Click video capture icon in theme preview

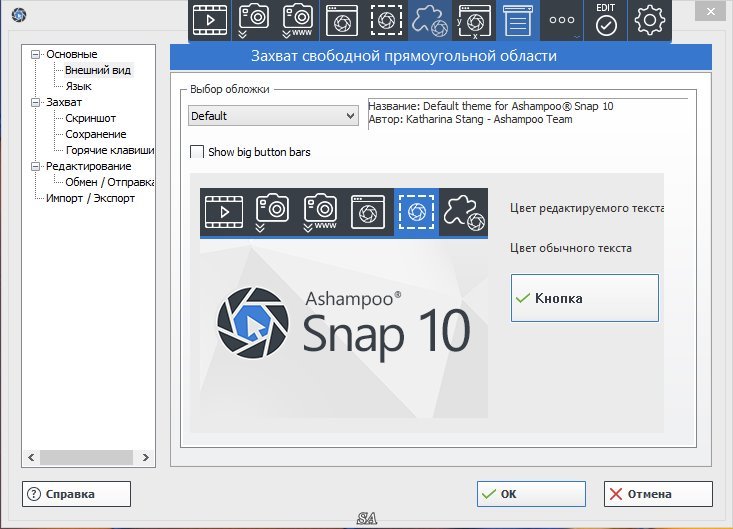tap(224, 212)
